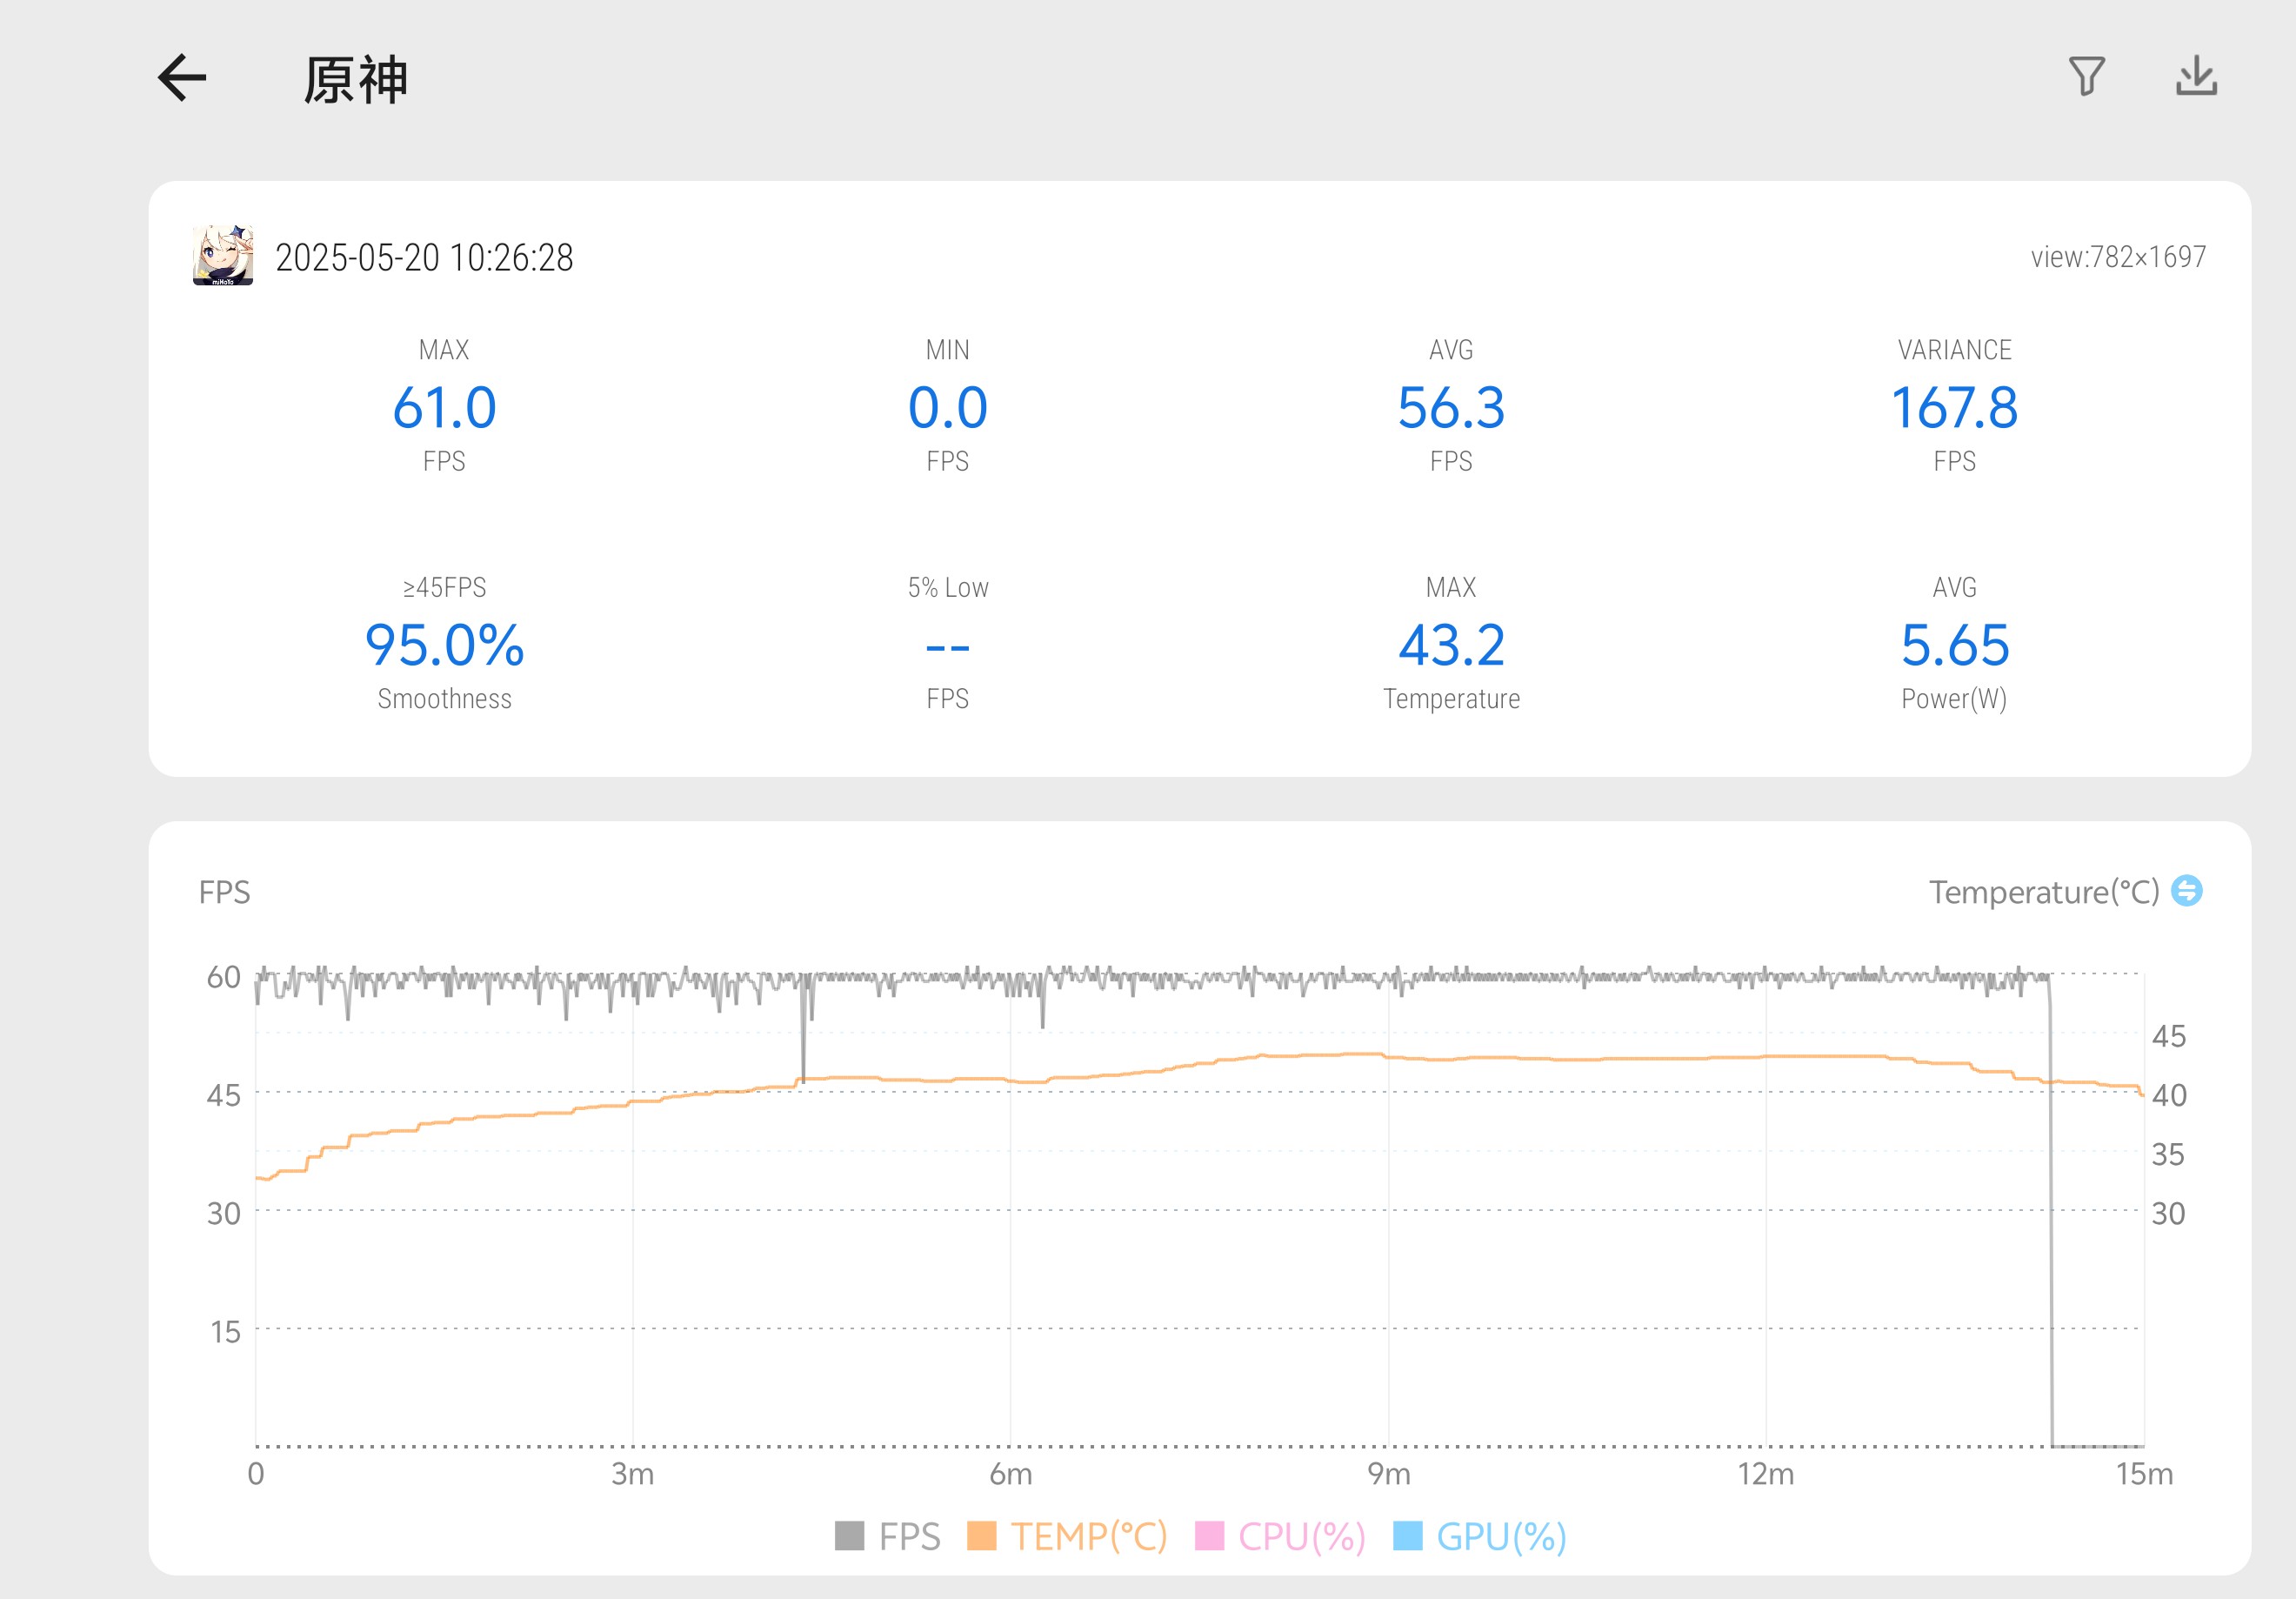This screenshot has width=2296, height=1599.
Task: Select the view:782×1697 resolution text
Action: point(2118,257)
